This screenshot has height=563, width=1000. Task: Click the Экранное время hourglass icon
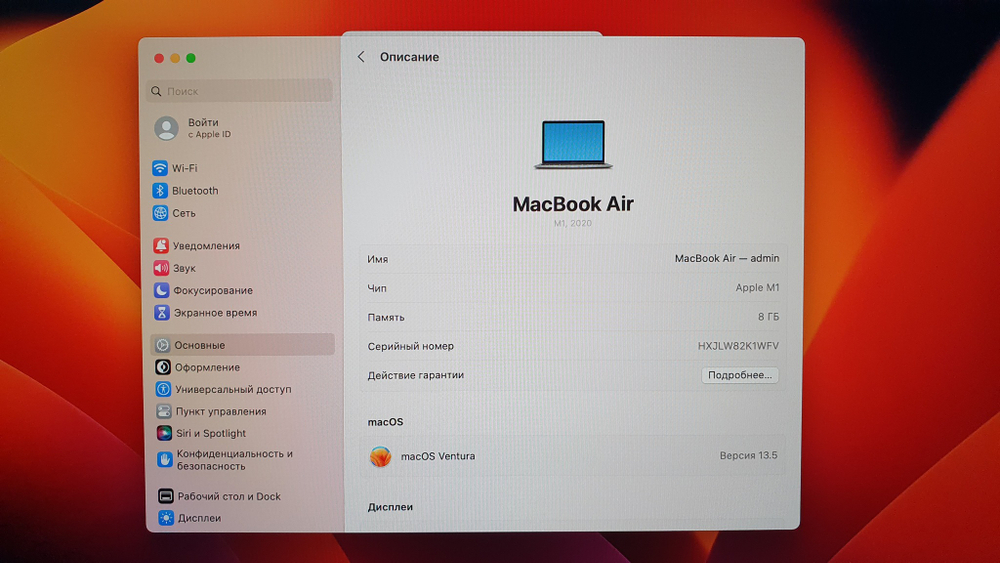pyautogui.click(x=161, y=312)
